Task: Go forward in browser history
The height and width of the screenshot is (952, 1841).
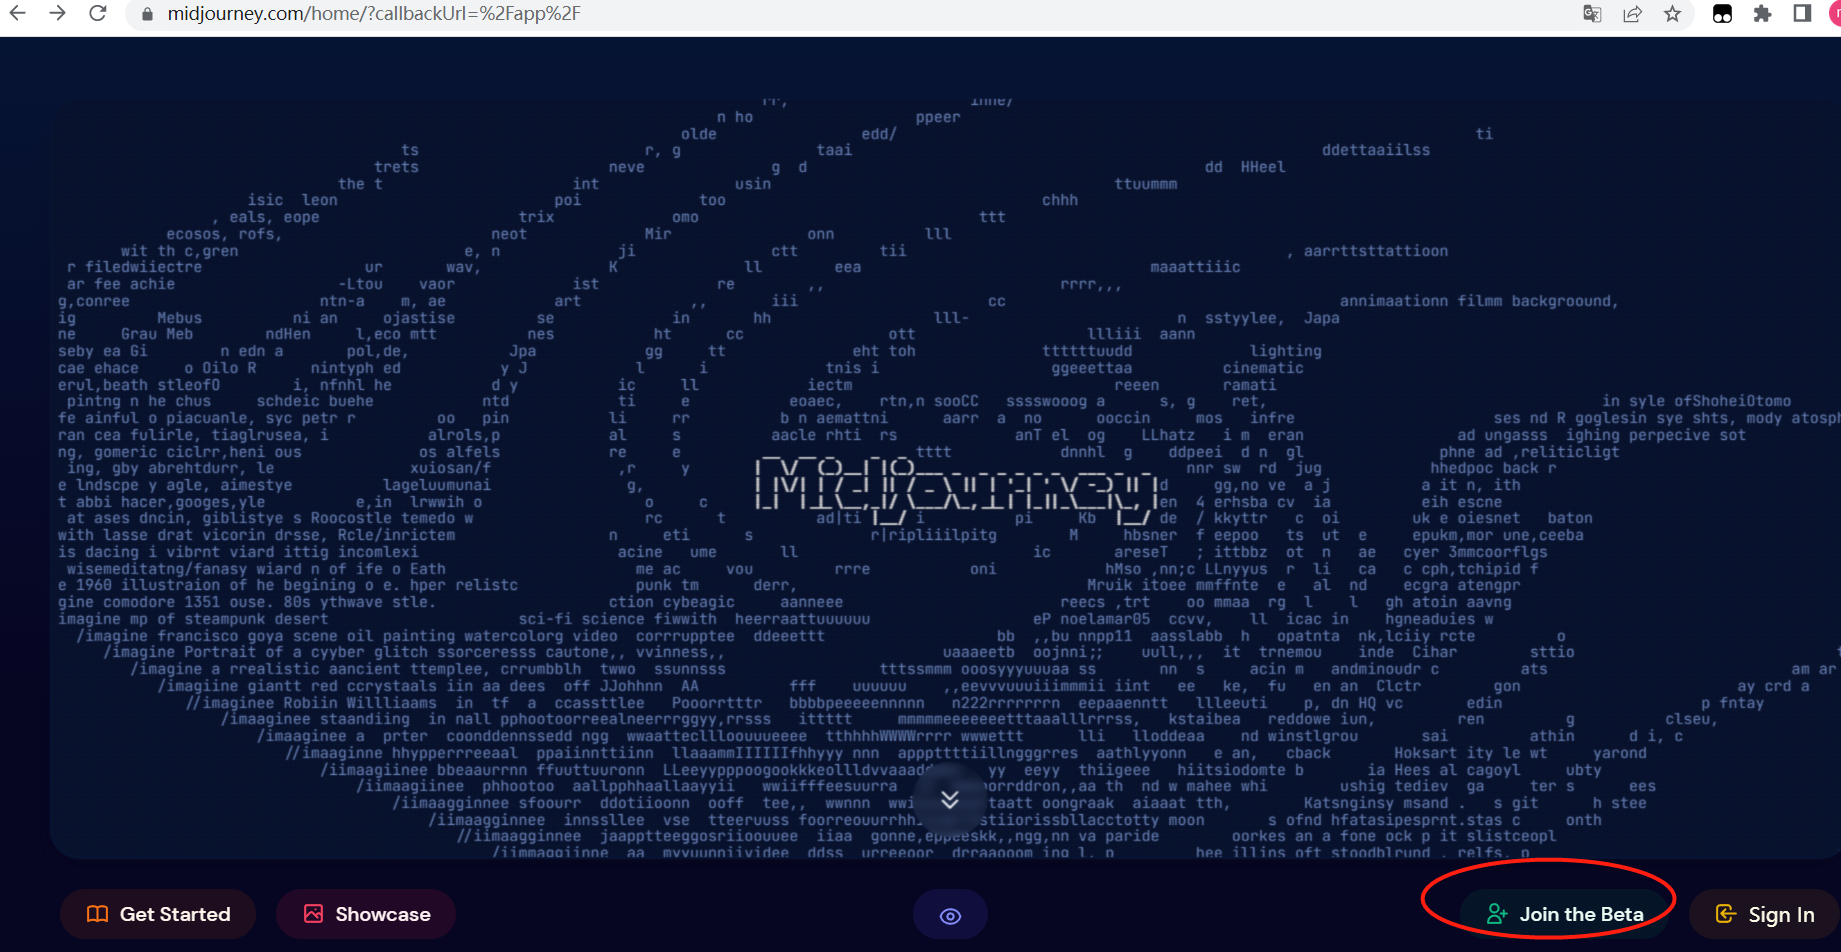Action: [x=58, y=14]
